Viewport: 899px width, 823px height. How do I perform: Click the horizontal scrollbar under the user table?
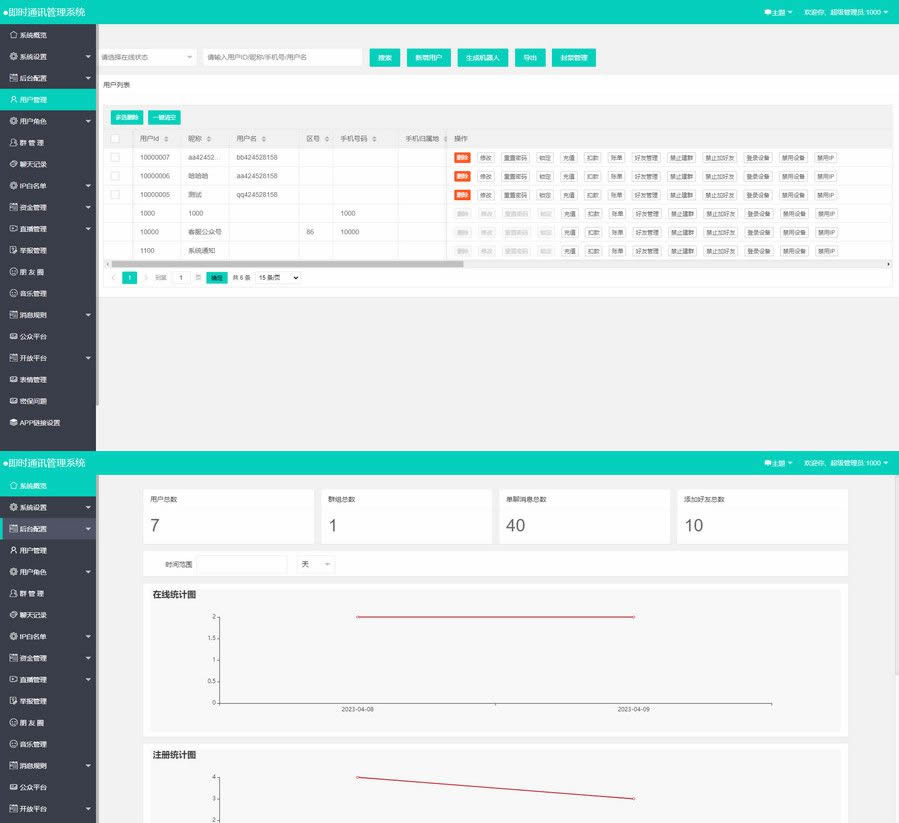pyautogui.click(x=287, y=264)
